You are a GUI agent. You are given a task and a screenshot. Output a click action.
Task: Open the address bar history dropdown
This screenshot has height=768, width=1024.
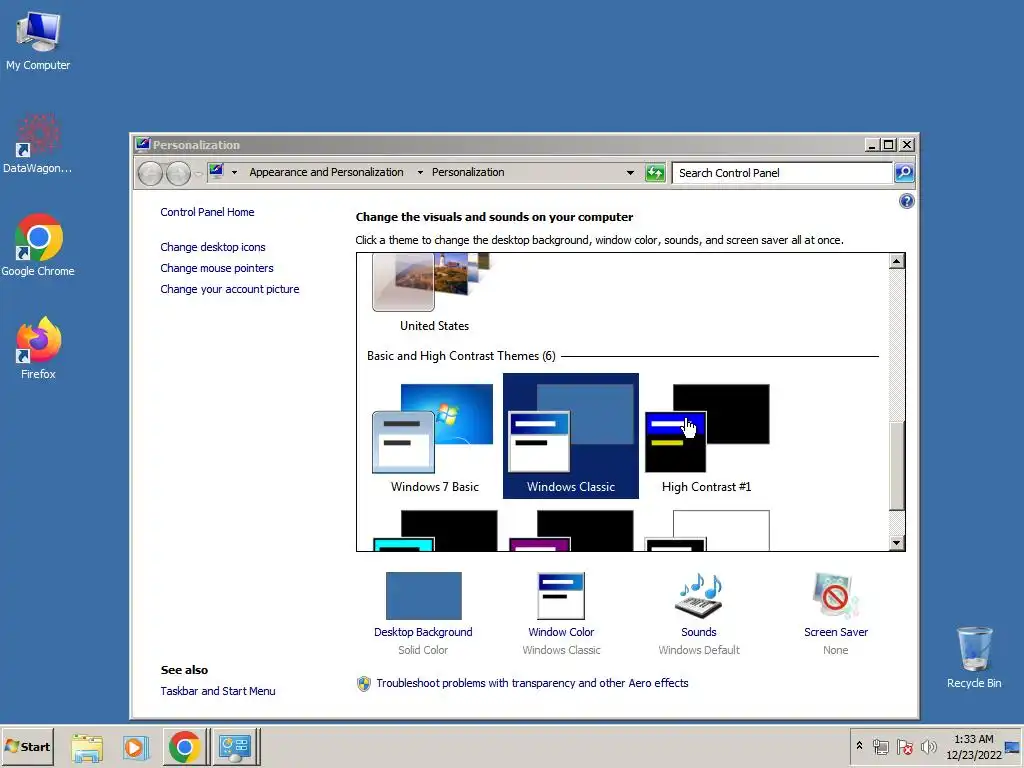pyautogui.click(x=630, y=173)
